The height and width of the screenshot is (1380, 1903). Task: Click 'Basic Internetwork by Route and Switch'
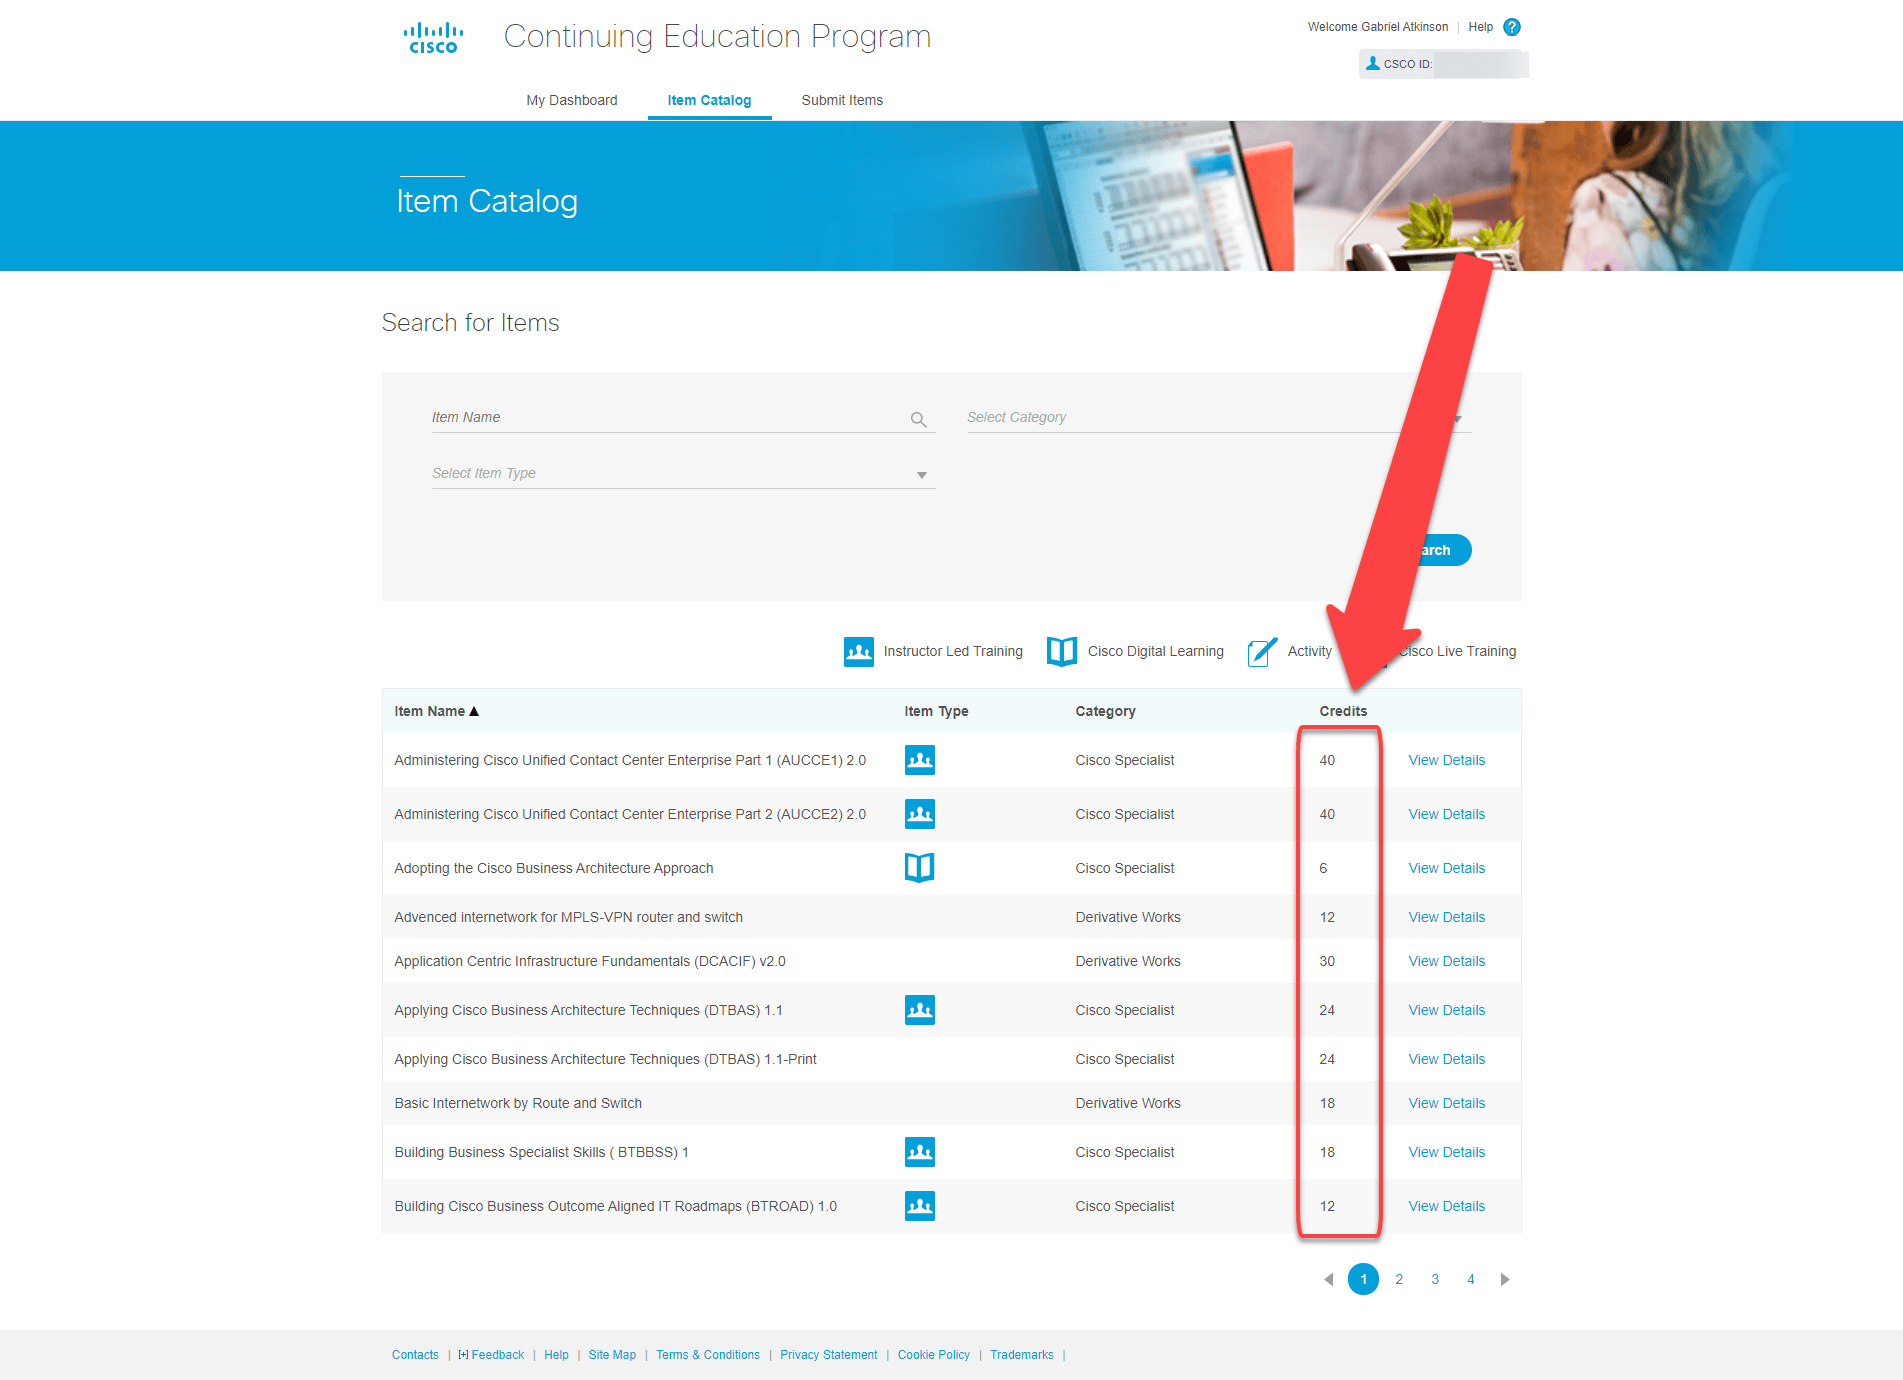point(518,1103)
